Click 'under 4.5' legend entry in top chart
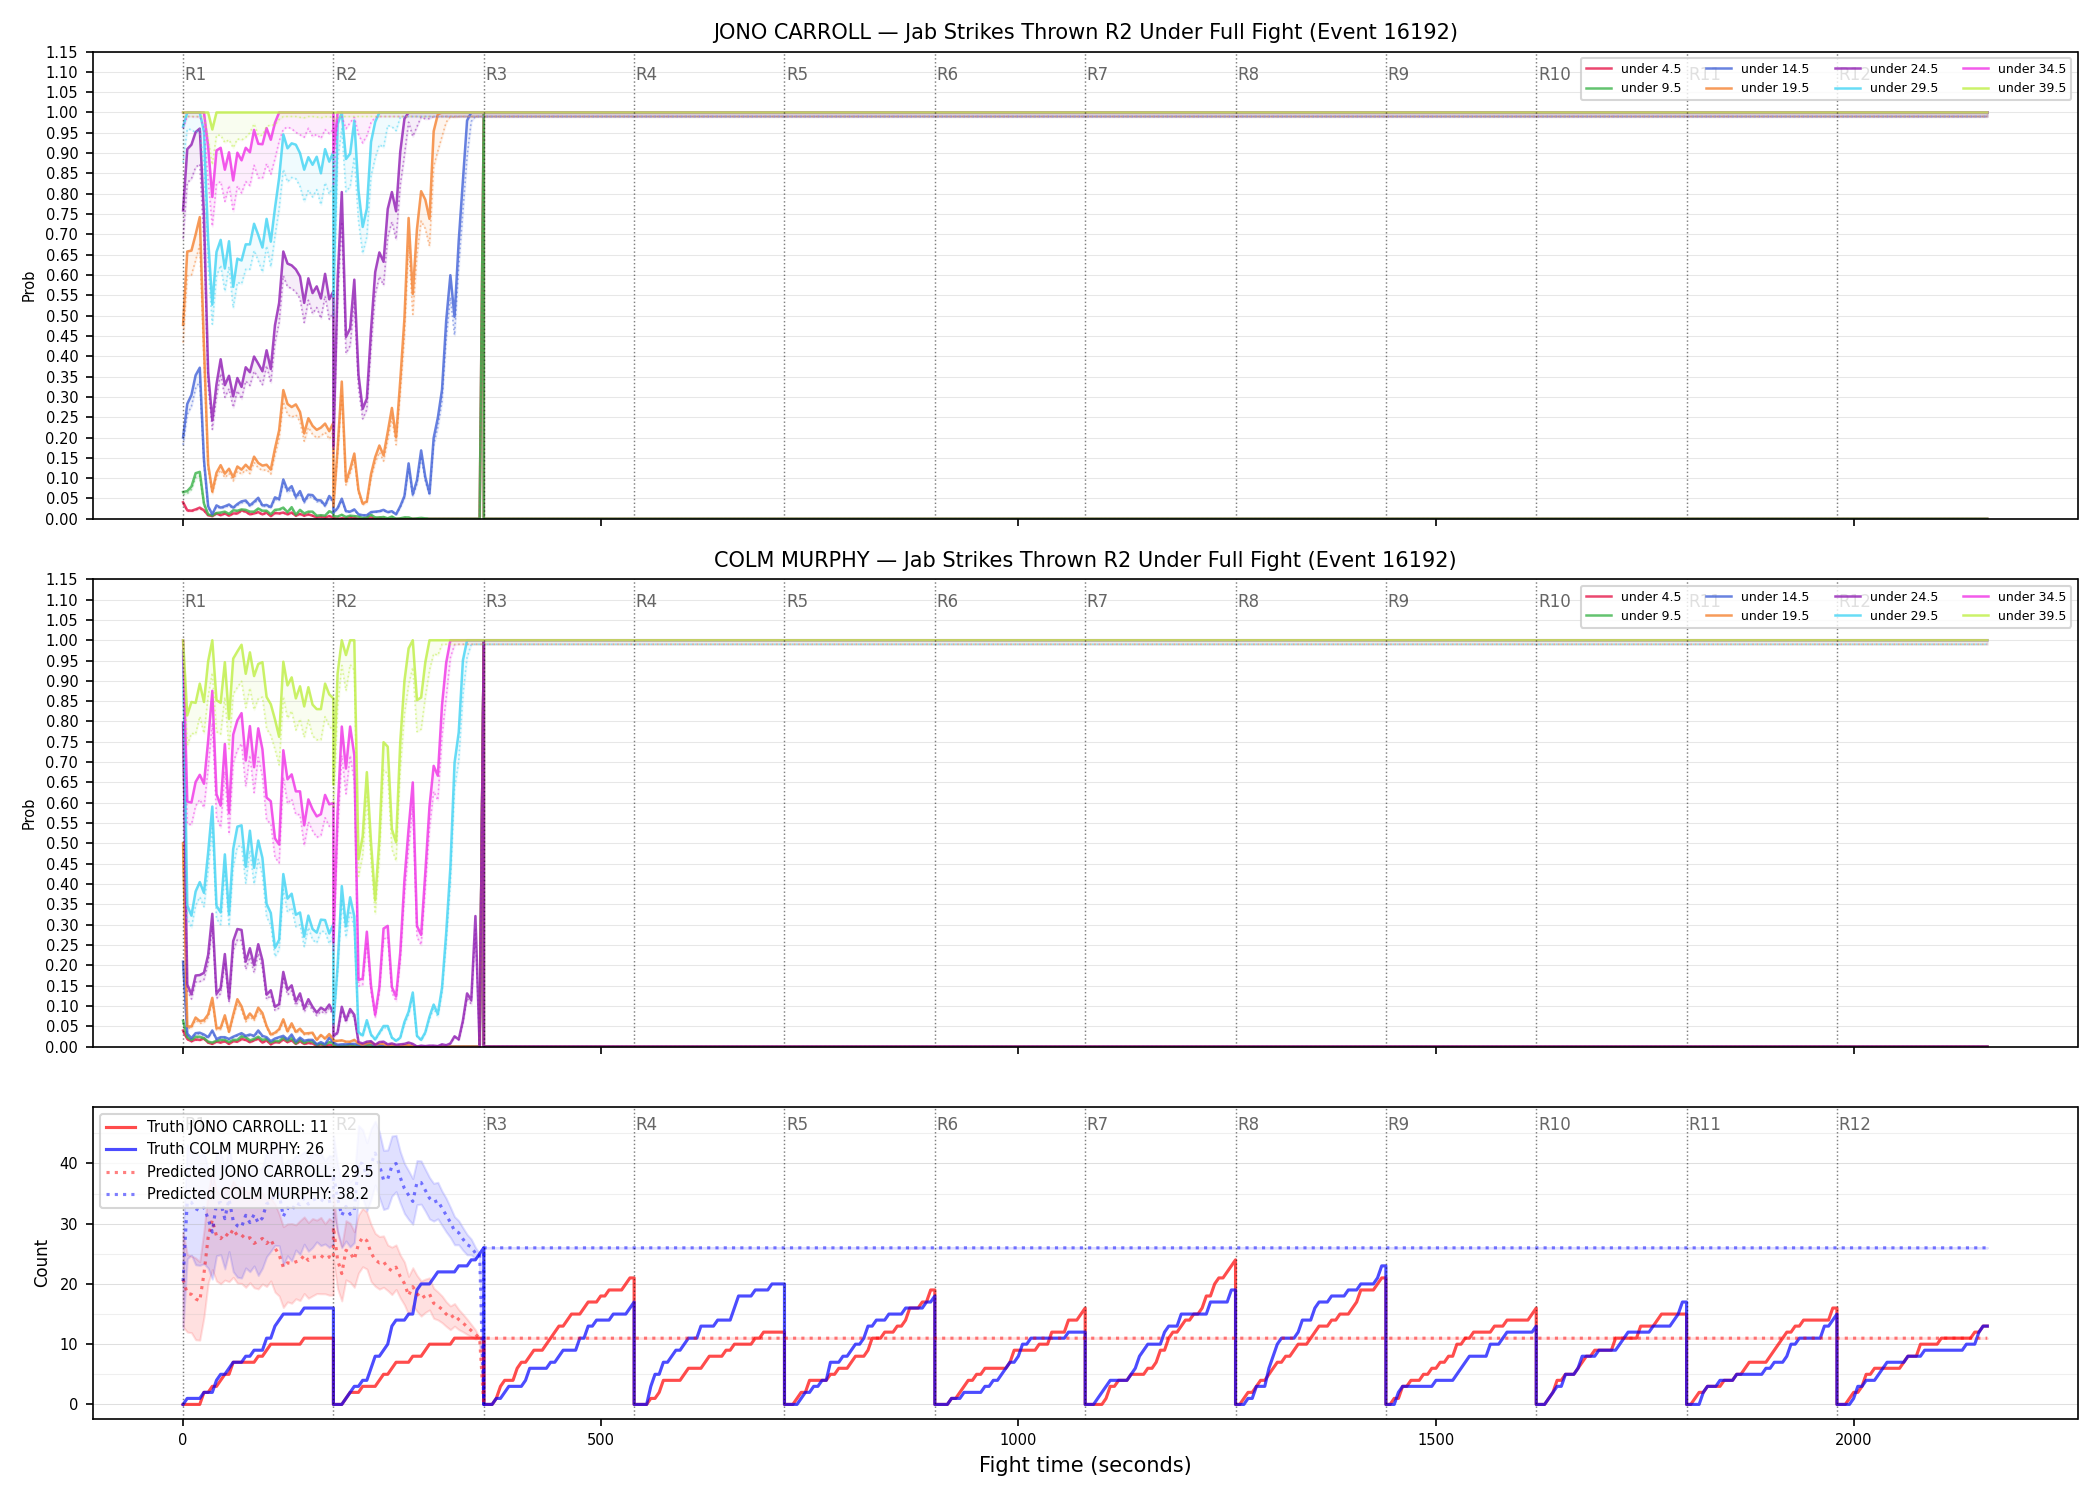 coord(1634,69)
